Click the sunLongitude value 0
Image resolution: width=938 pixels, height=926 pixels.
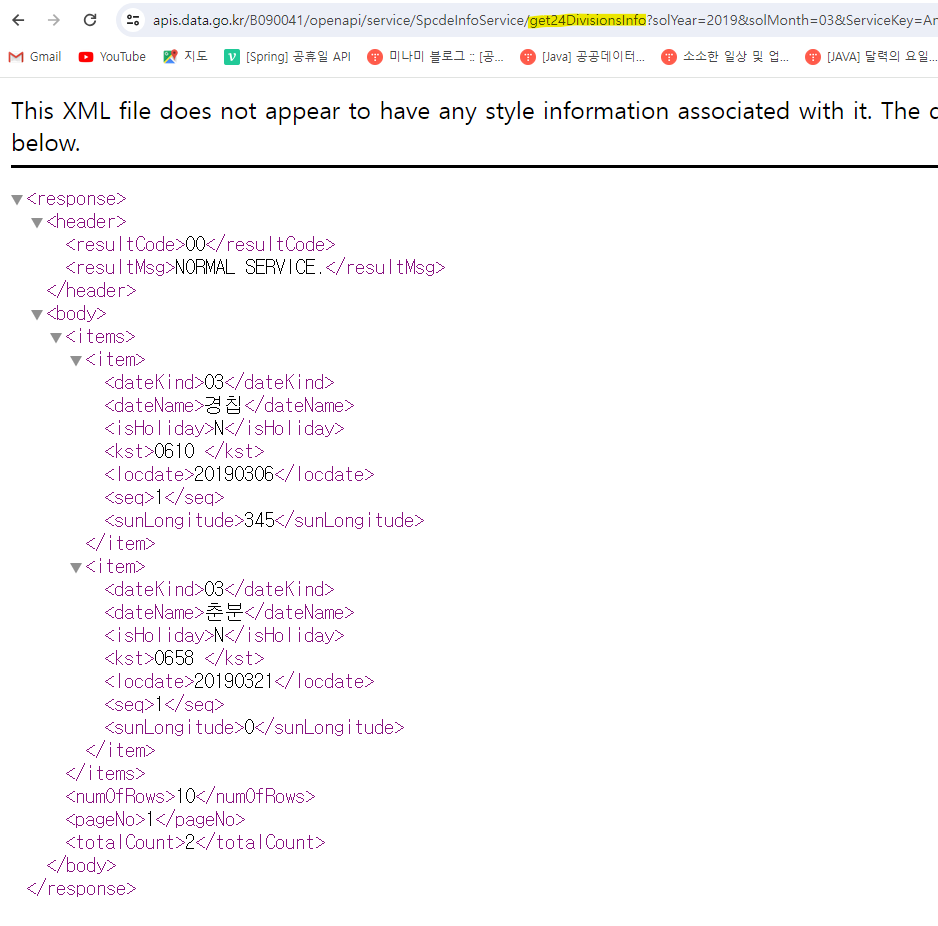pos(249,728)
